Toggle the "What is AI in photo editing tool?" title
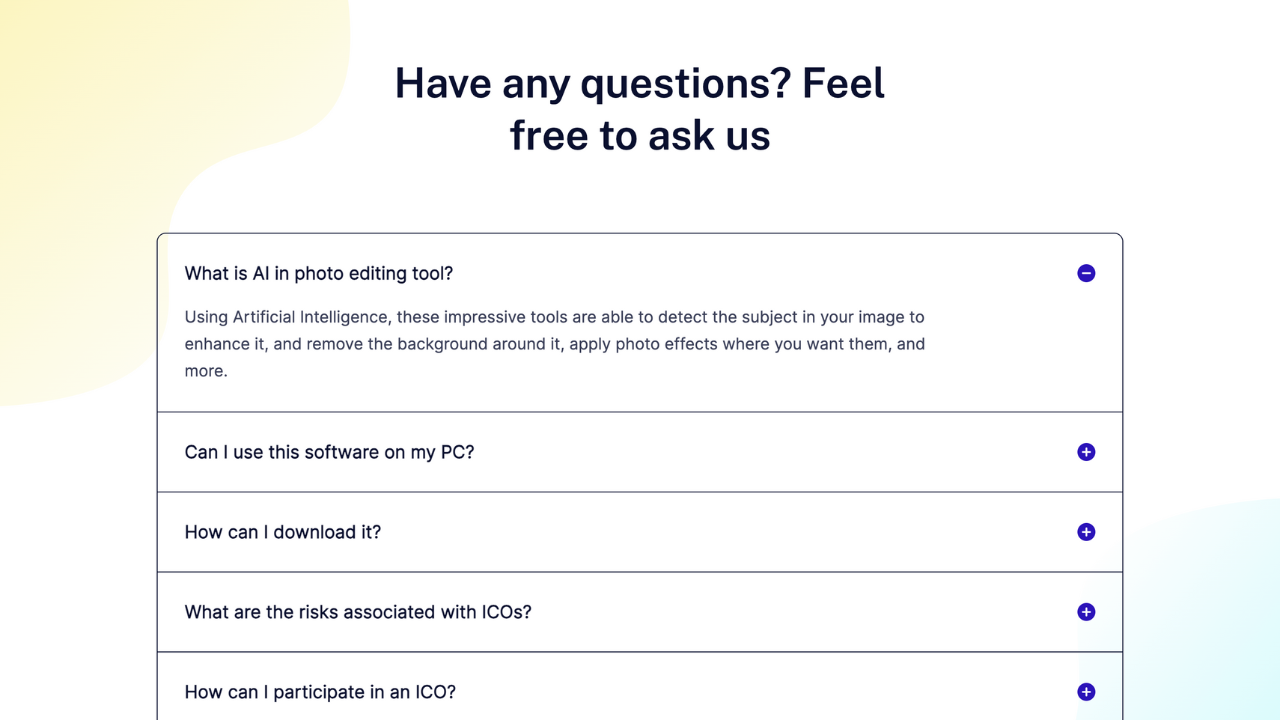The image size is (1280, 720). [x=319, y=273]
